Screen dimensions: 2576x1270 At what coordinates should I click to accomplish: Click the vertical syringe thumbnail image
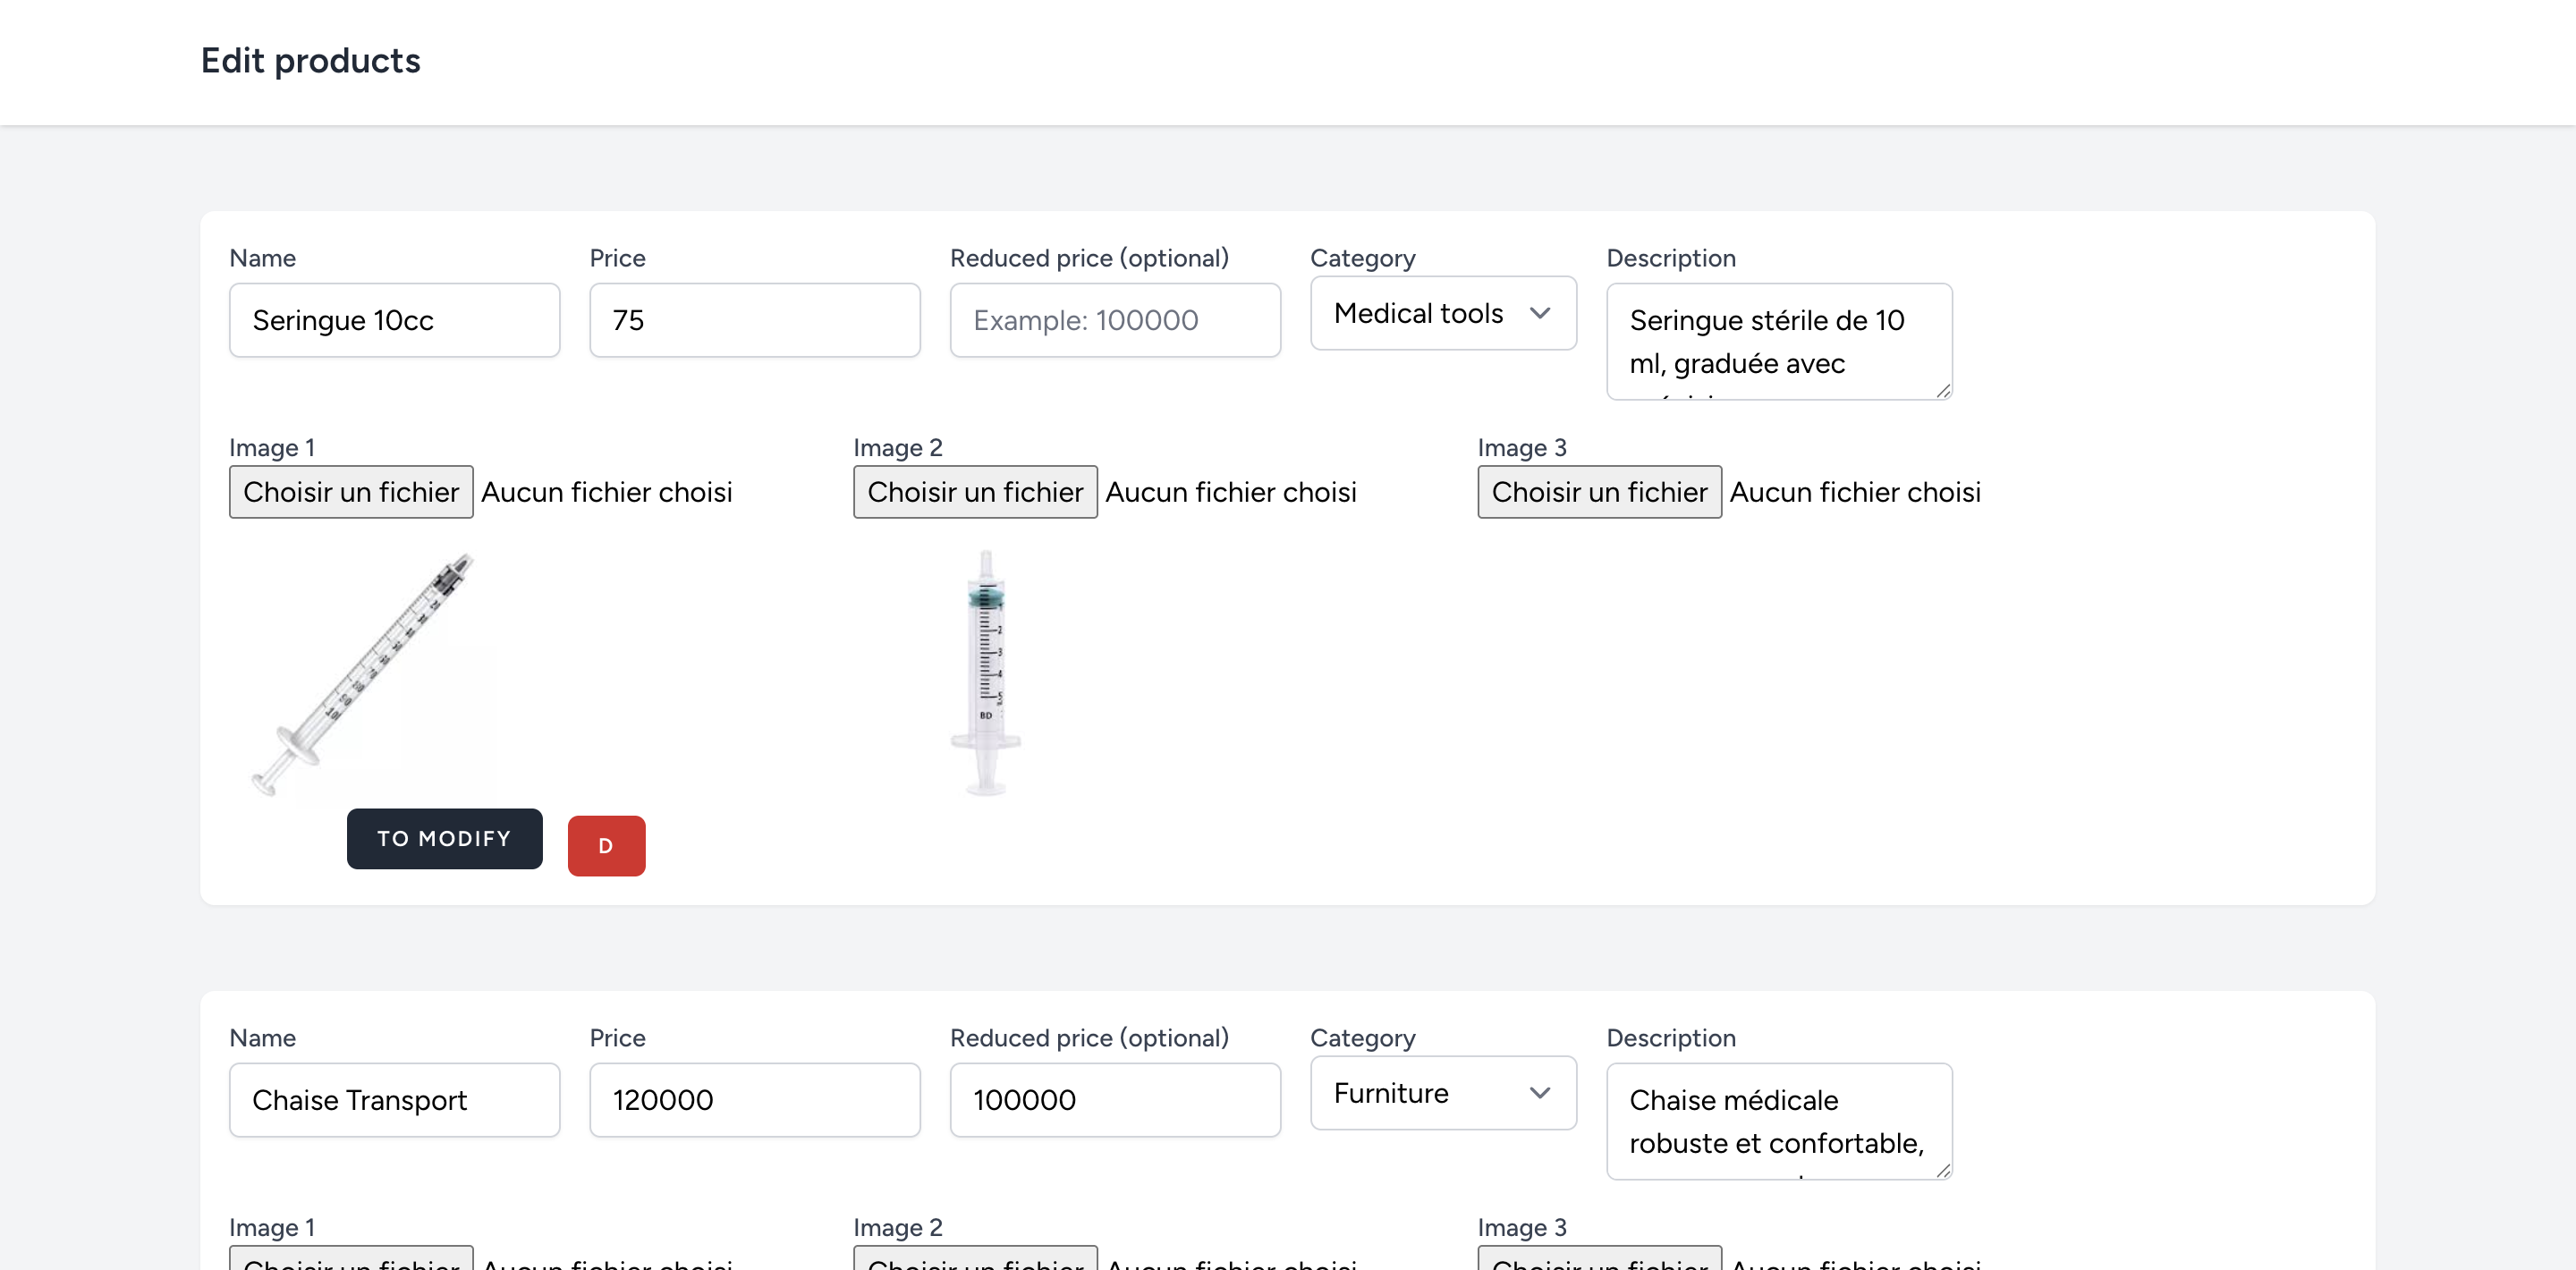click(x=985, y=672)
